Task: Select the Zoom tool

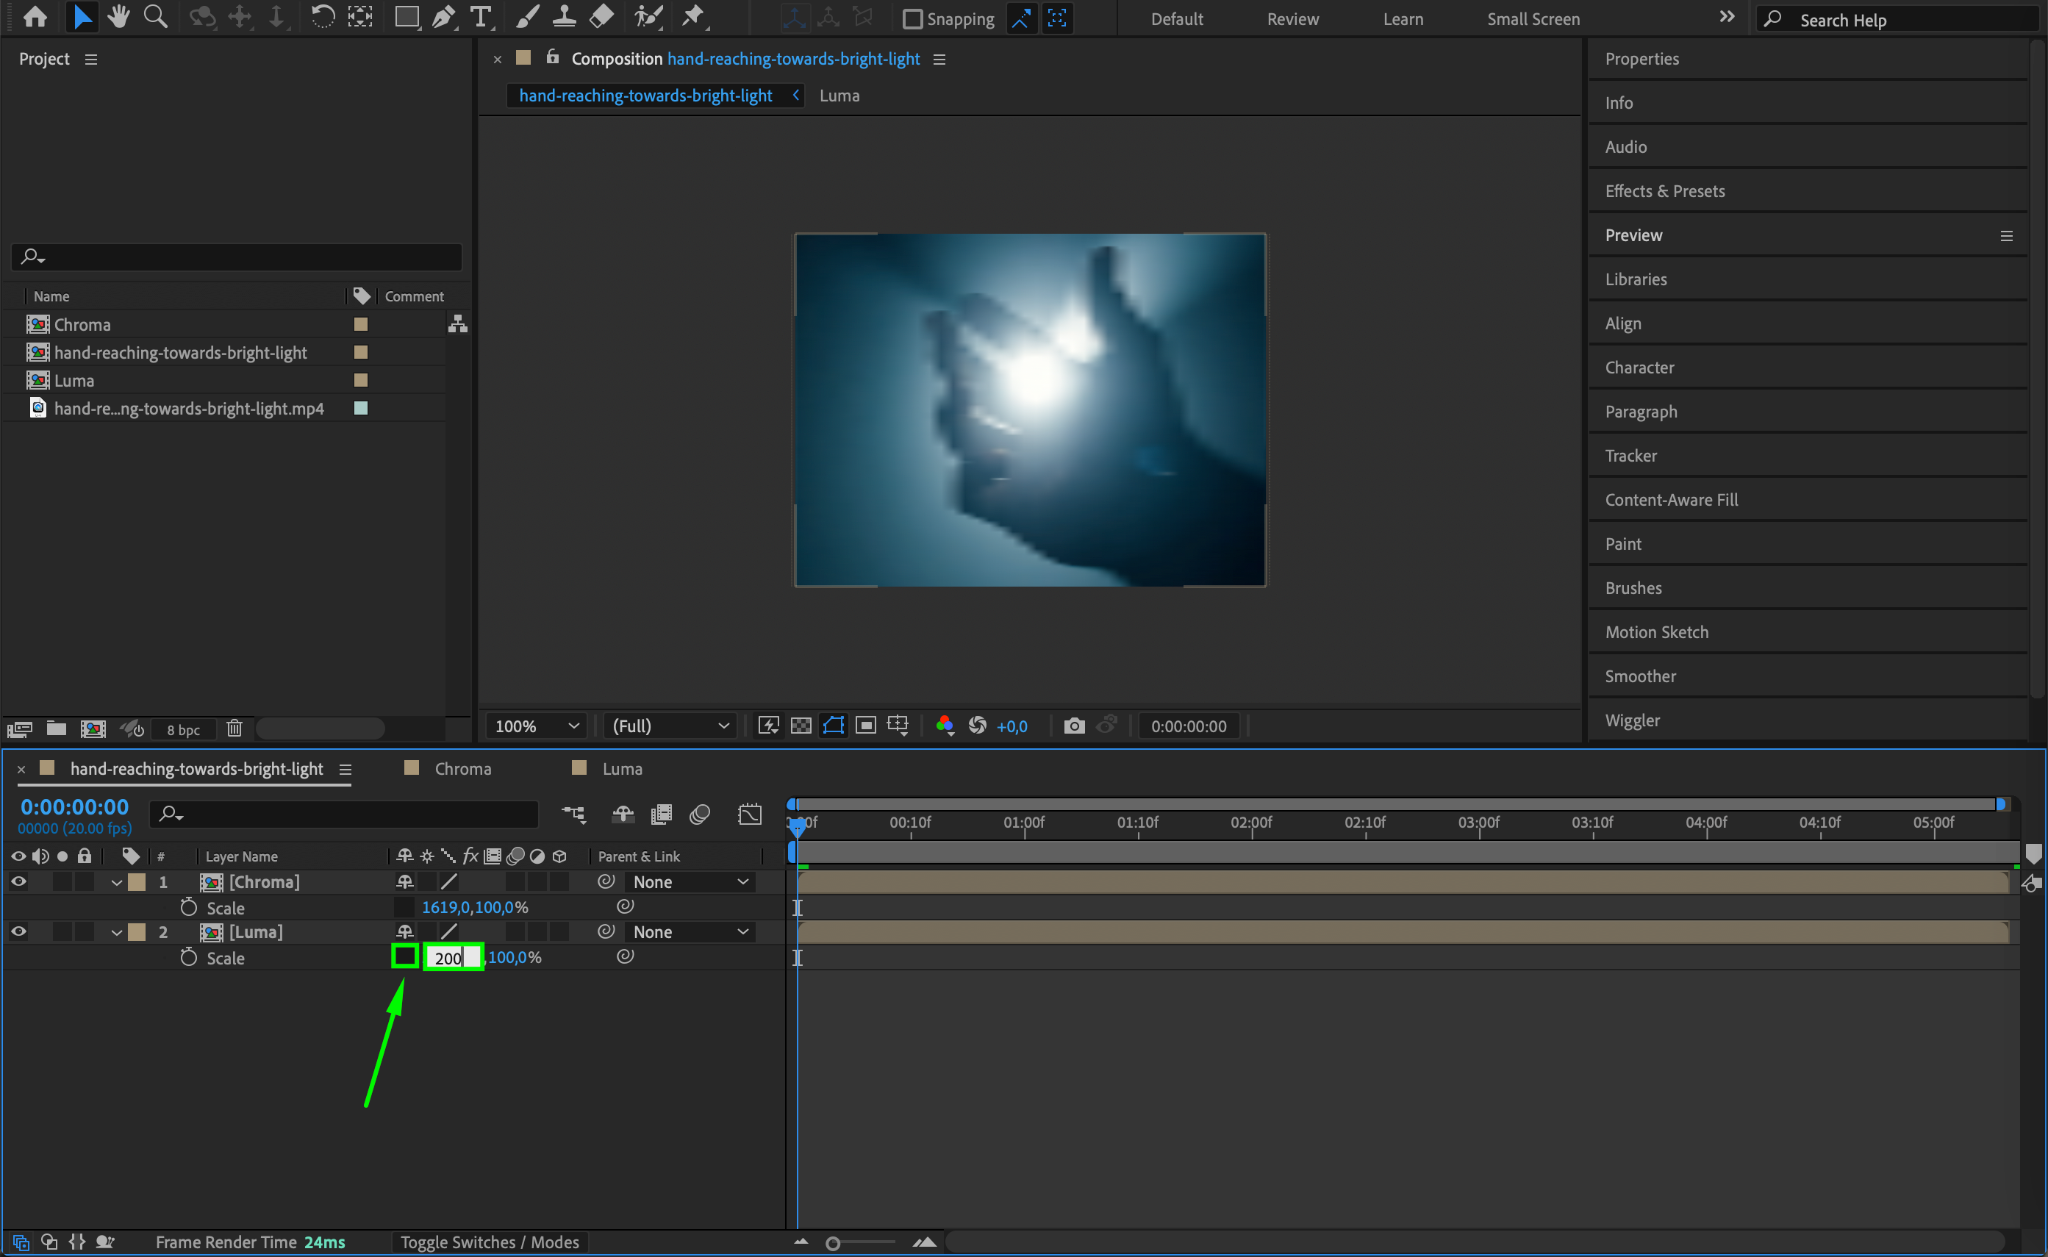Action: [x=155, y=17]
